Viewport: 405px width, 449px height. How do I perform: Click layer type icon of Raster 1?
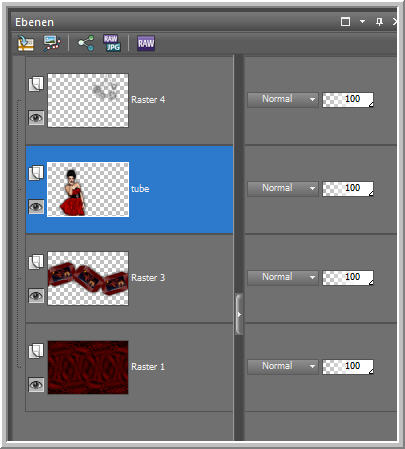(36, 351)
